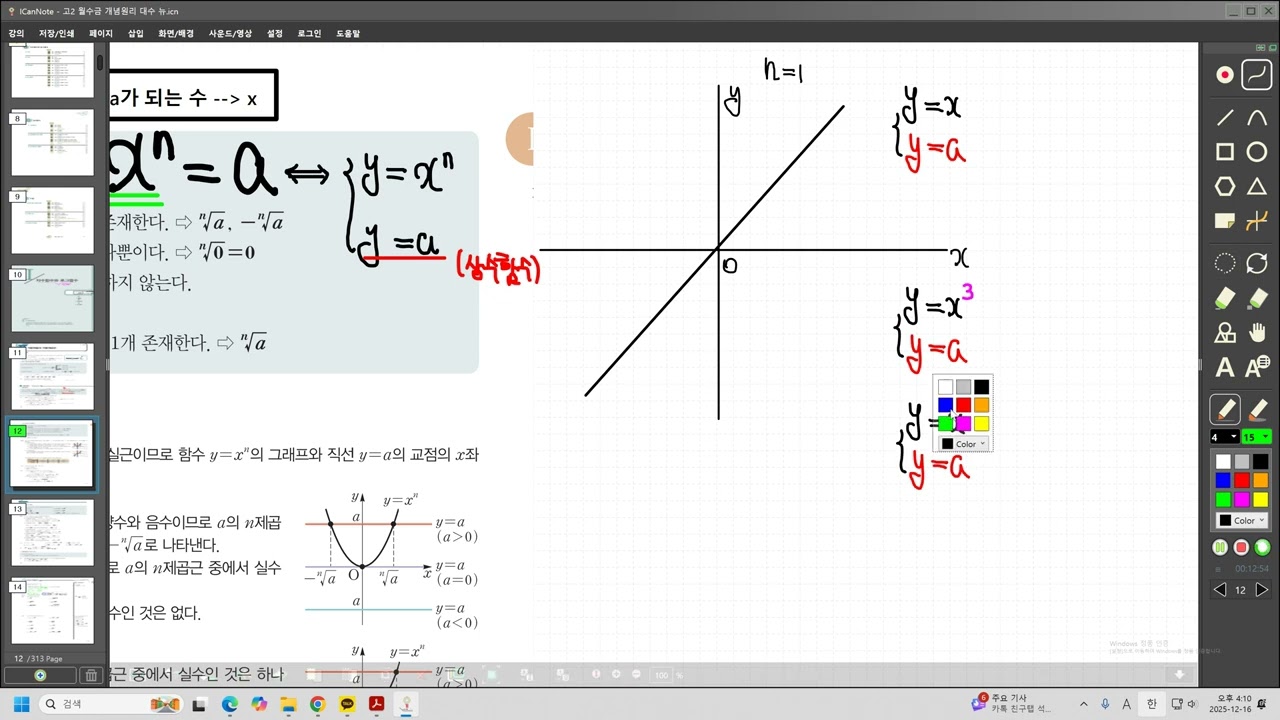This screenshot has width=1280, height=720.
Task: Delete page with trash can button
Action: tap(91, 676)
